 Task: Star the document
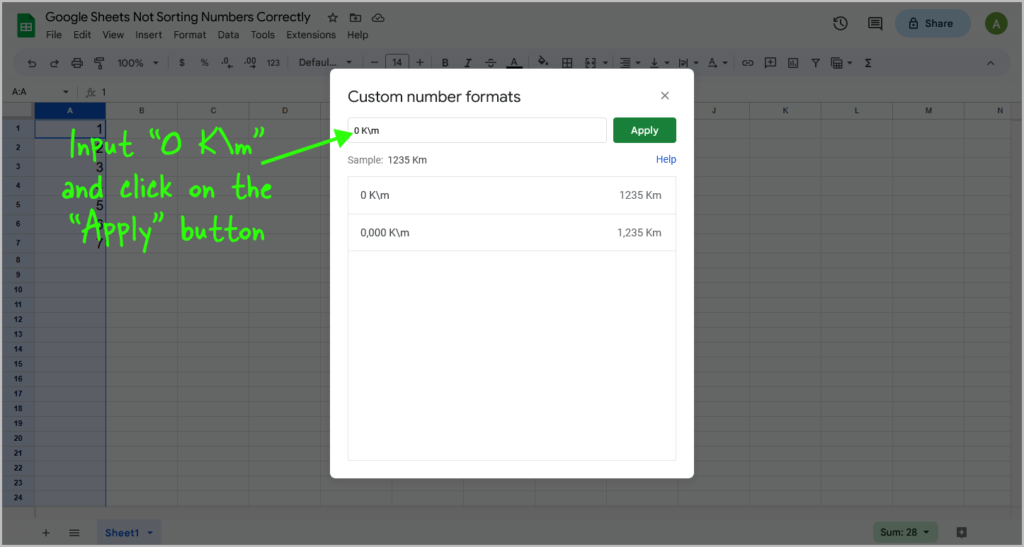point(332,18)
